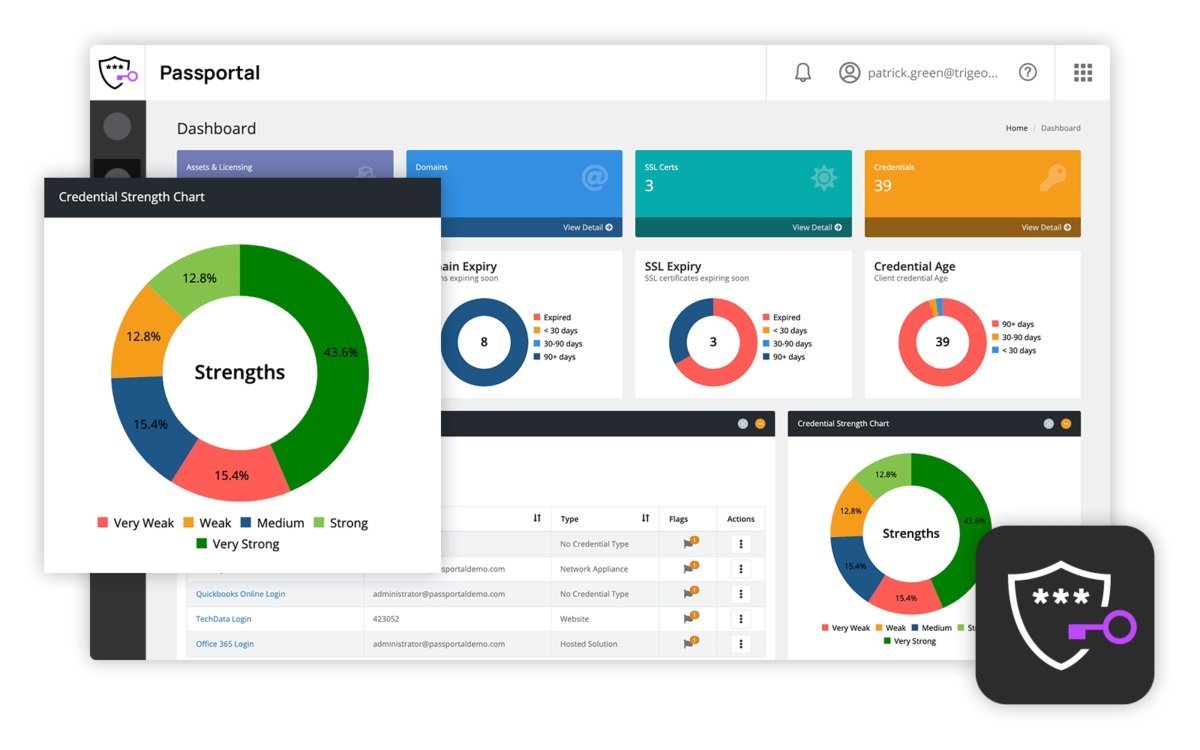Click View Detail on Credentials card
This screenshot has height=750, width=1200.
[x=1046, y=227]
